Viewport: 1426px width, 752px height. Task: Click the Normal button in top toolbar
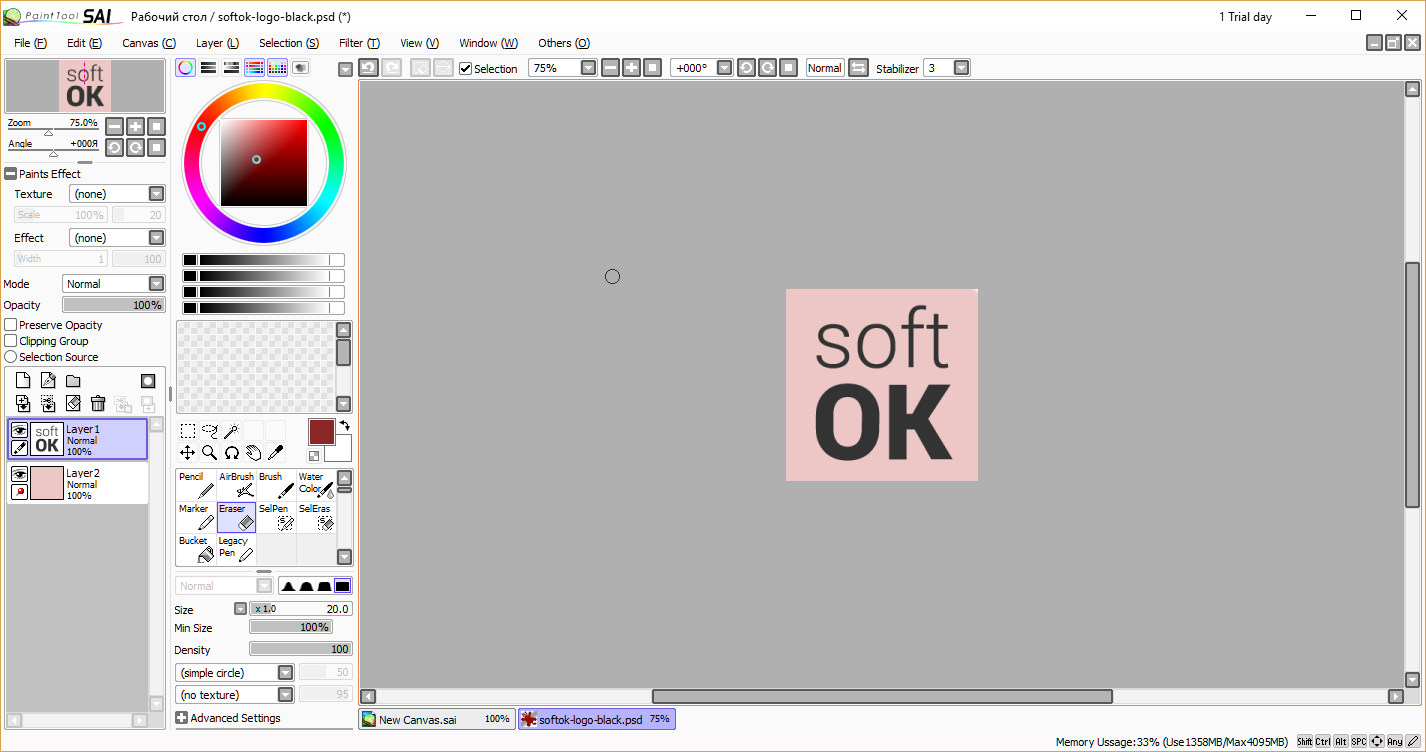(825, 68)
